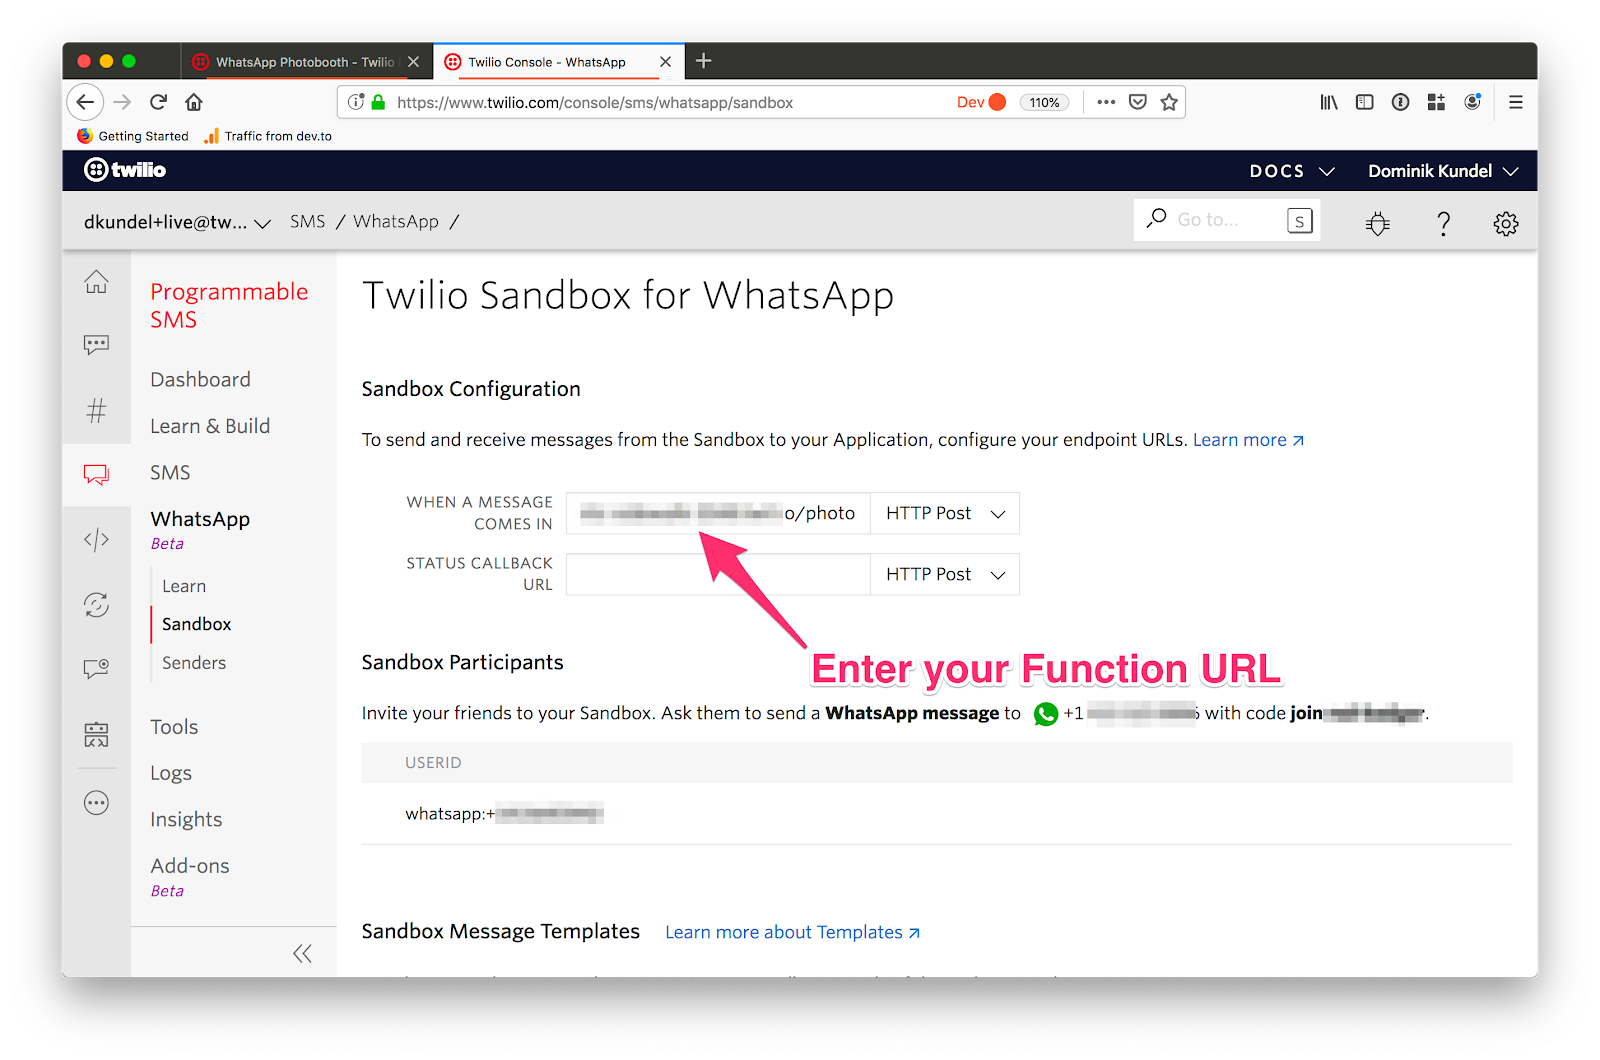Show browser sidebars icon
Image resolution: width=1600 pixels, height=1060 pixels.
(x=1365, y=102)
